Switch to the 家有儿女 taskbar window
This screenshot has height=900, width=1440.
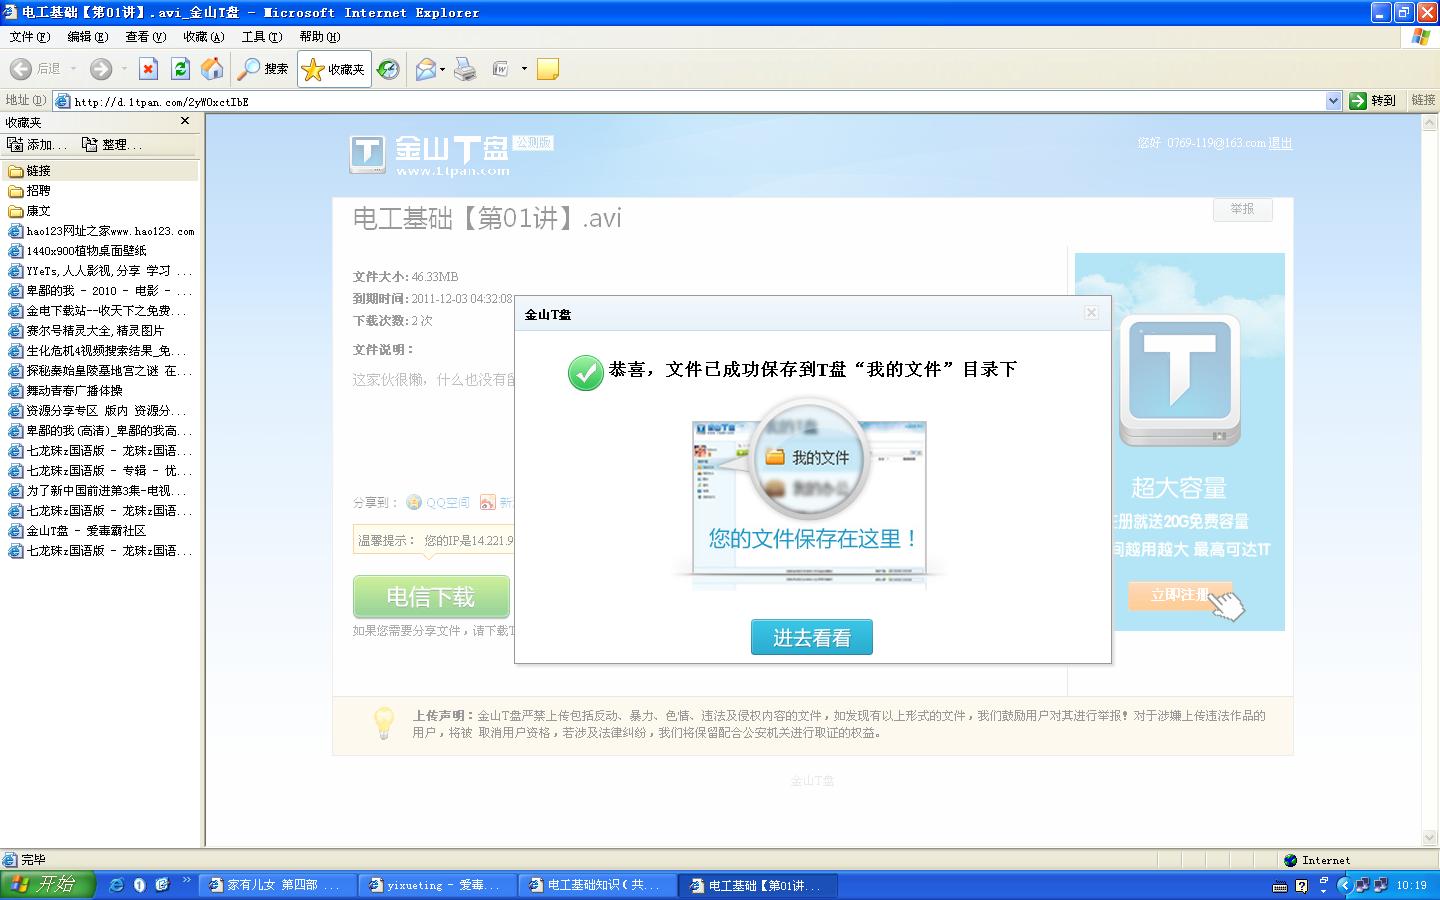click(x=275, y=884)
